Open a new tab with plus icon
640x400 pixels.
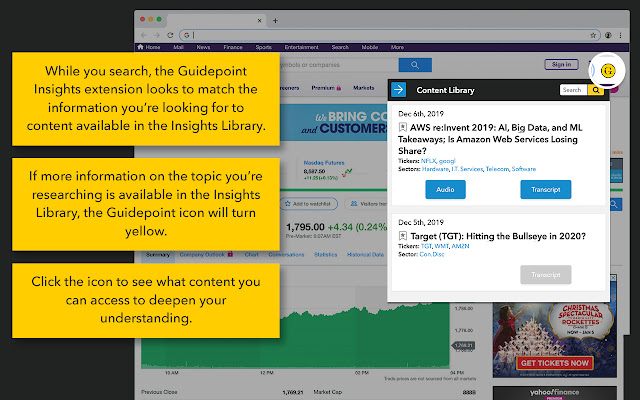pos(276,20)
